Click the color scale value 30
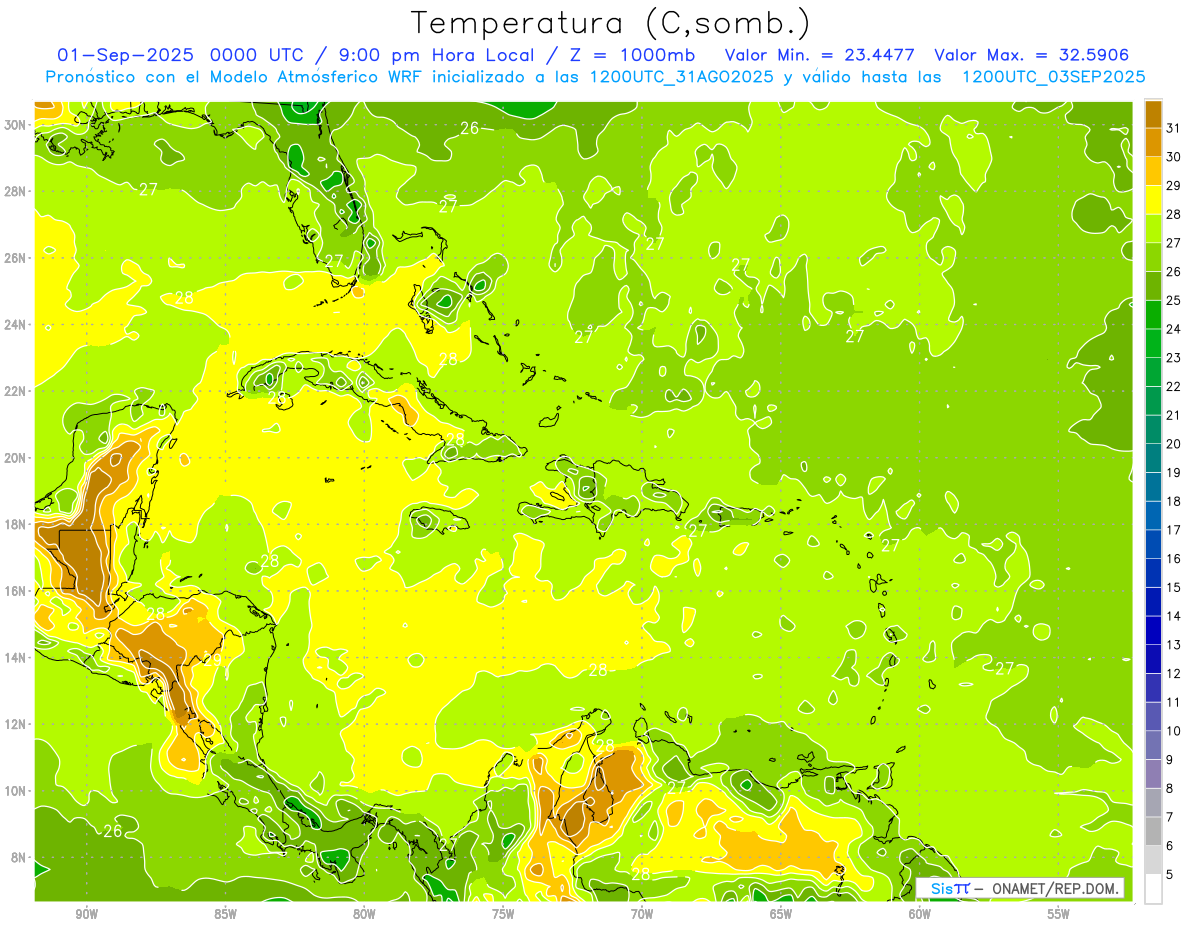 [1173, 157]
